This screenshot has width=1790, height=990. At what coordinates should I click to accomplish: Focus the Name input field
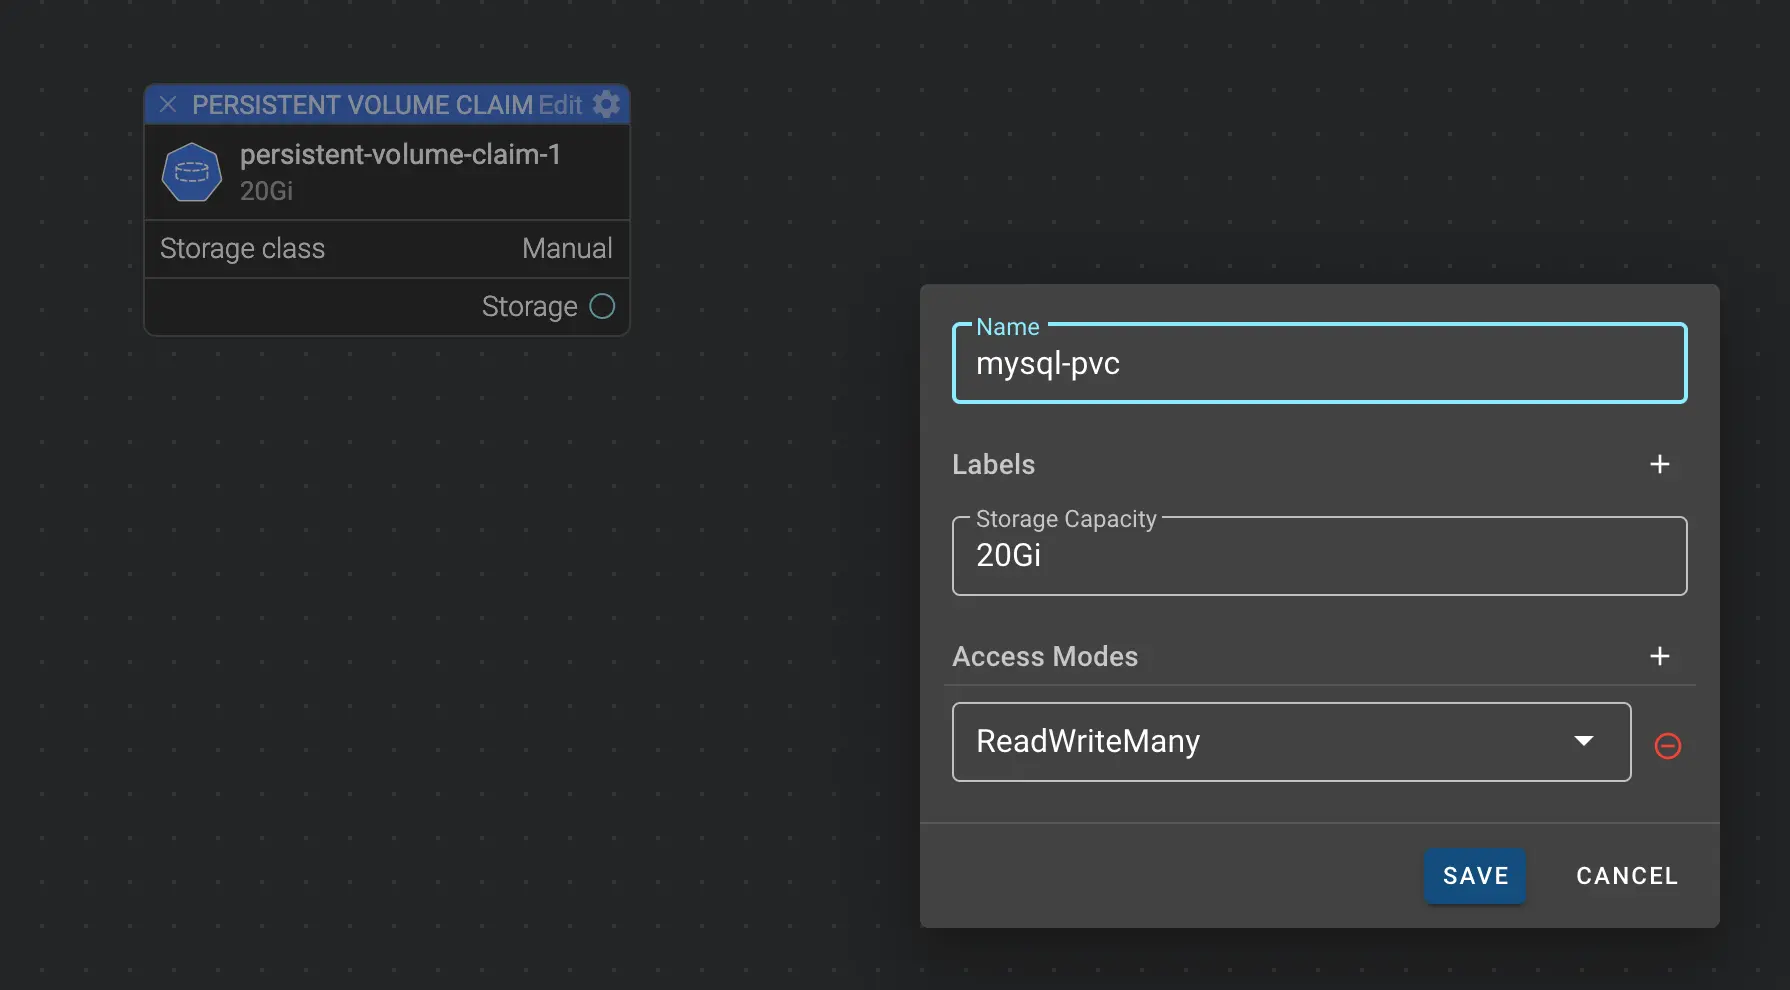coord(1318,364)
